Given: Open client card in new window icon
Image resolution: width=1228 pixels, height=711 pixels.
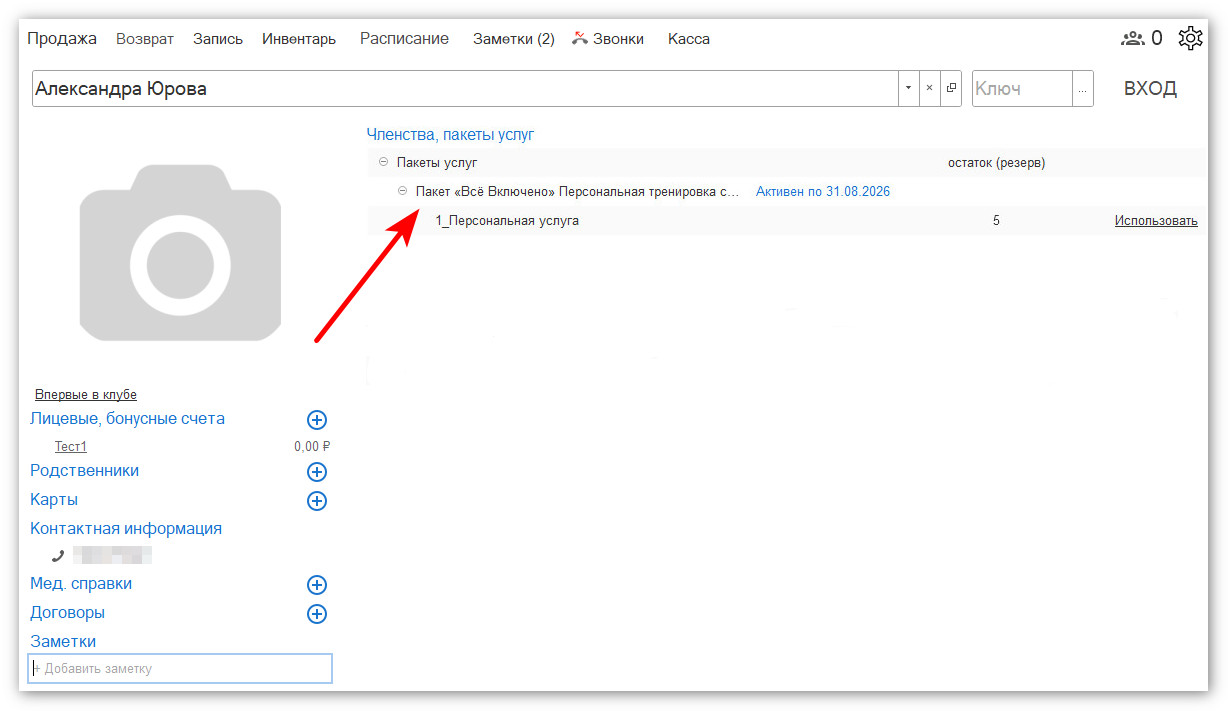Looking at the screenshot, I should 951,88.
